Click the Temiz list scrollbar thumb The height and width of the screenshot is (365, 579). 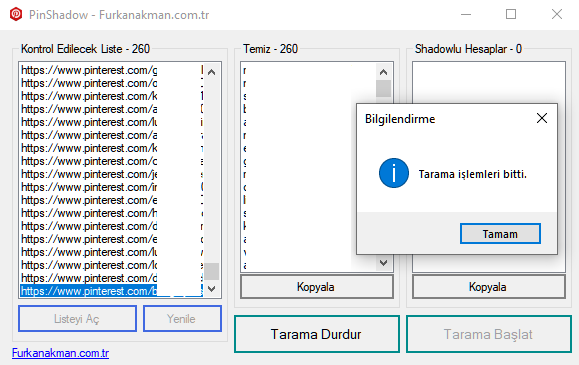click(x=384, y=88)
